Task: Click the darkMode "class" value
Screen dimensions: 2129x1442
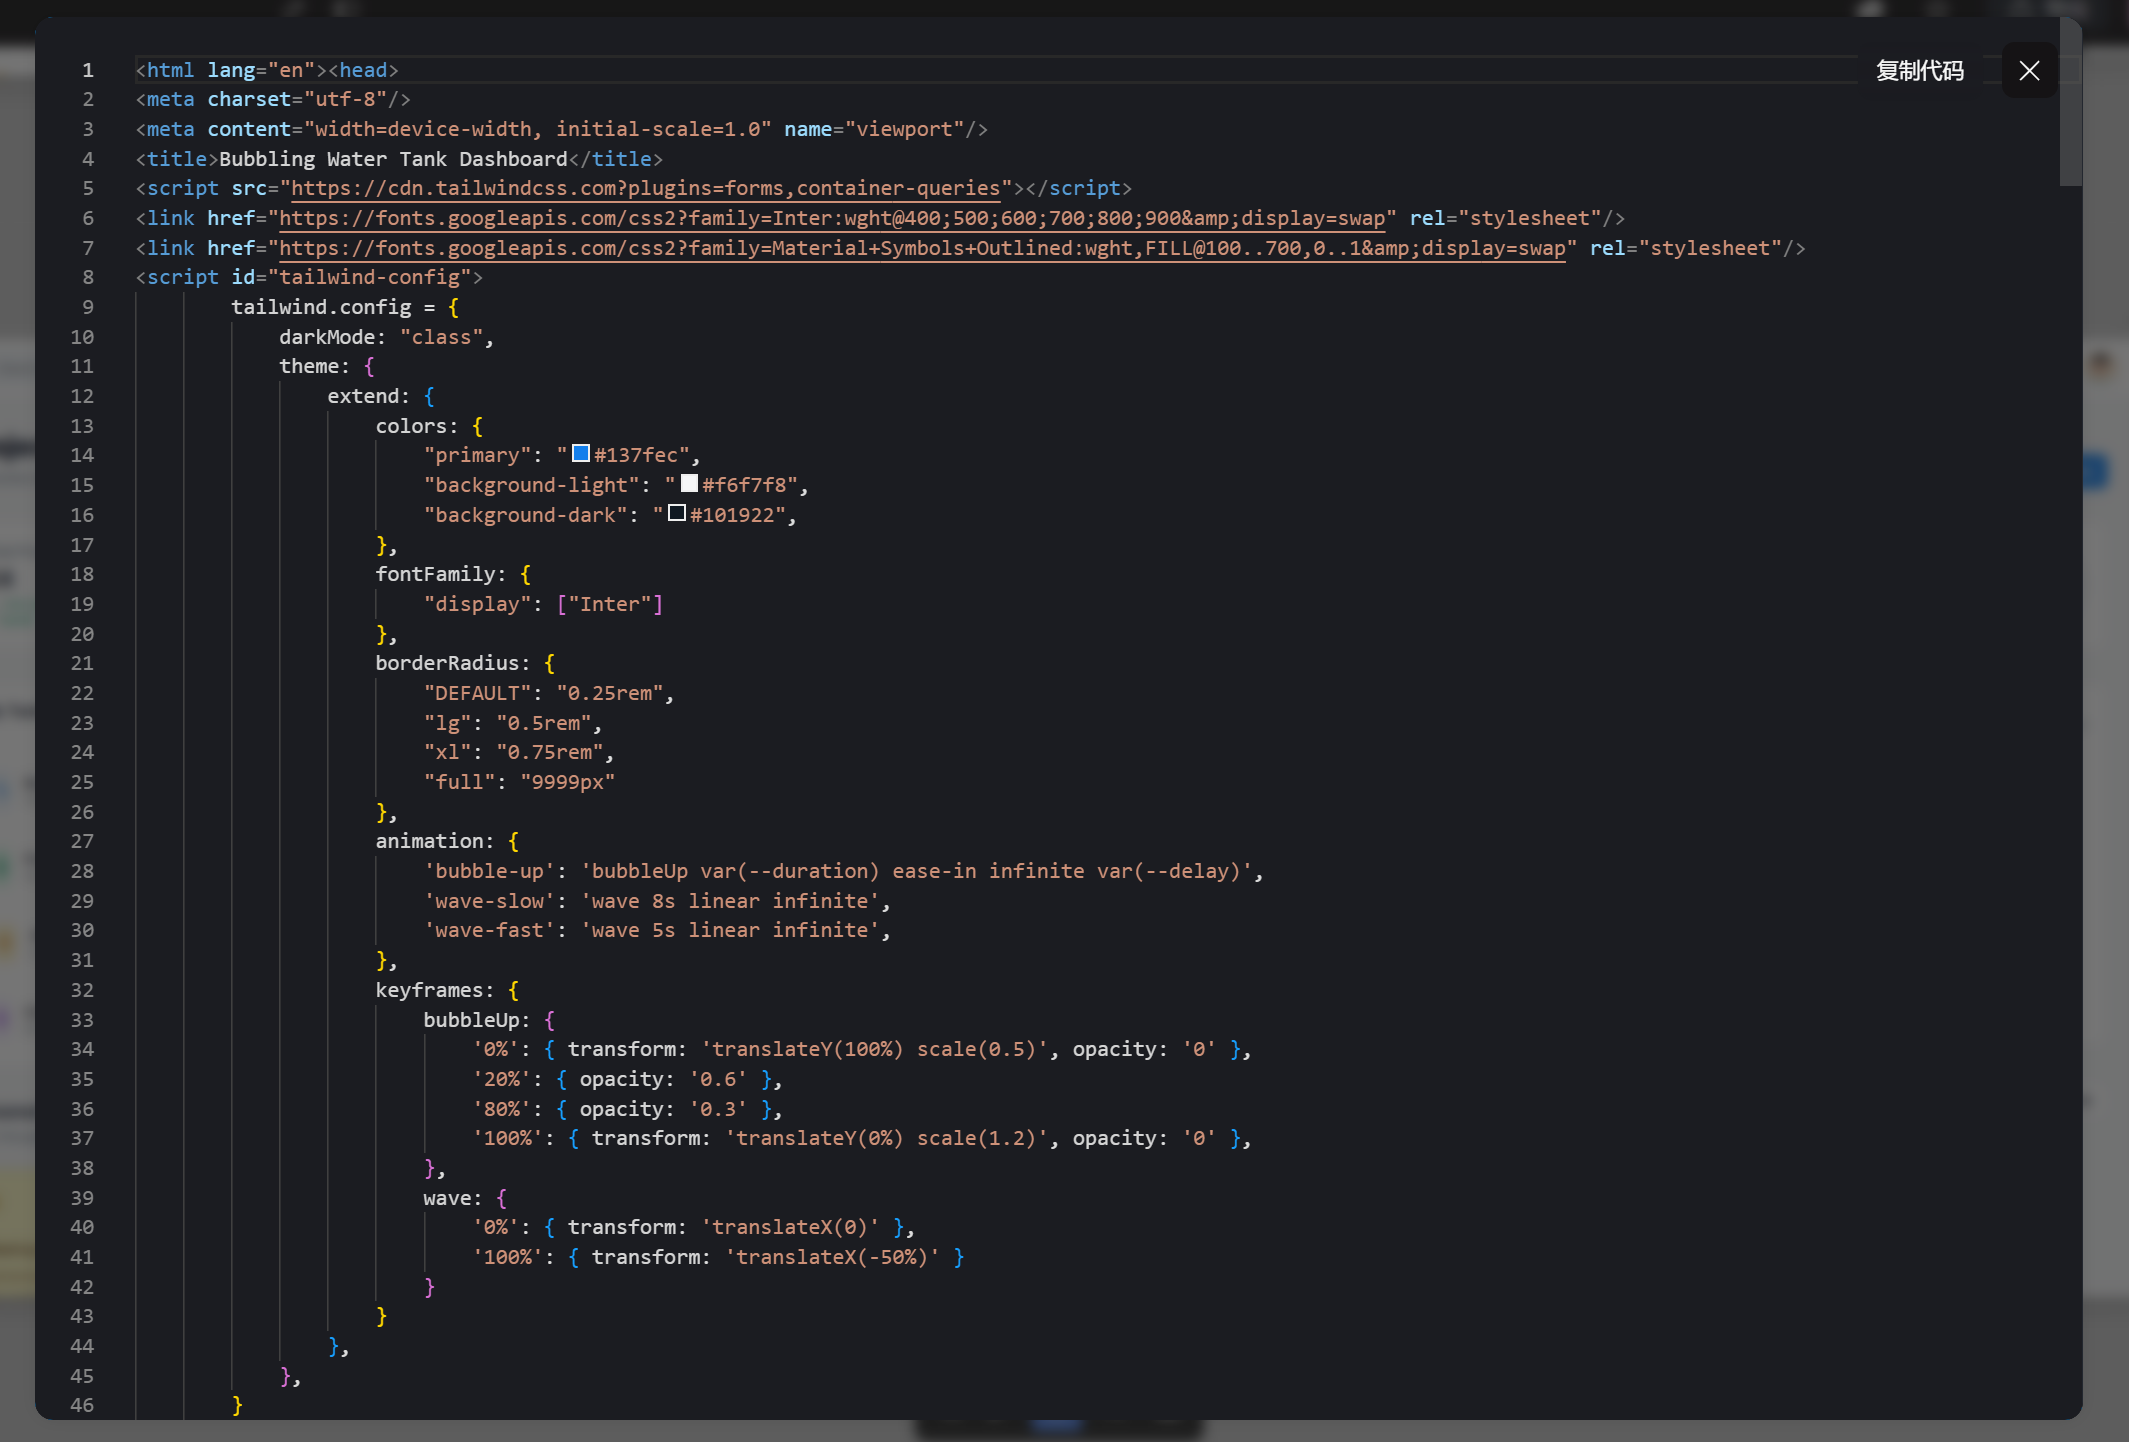Action: coord(441,337)
